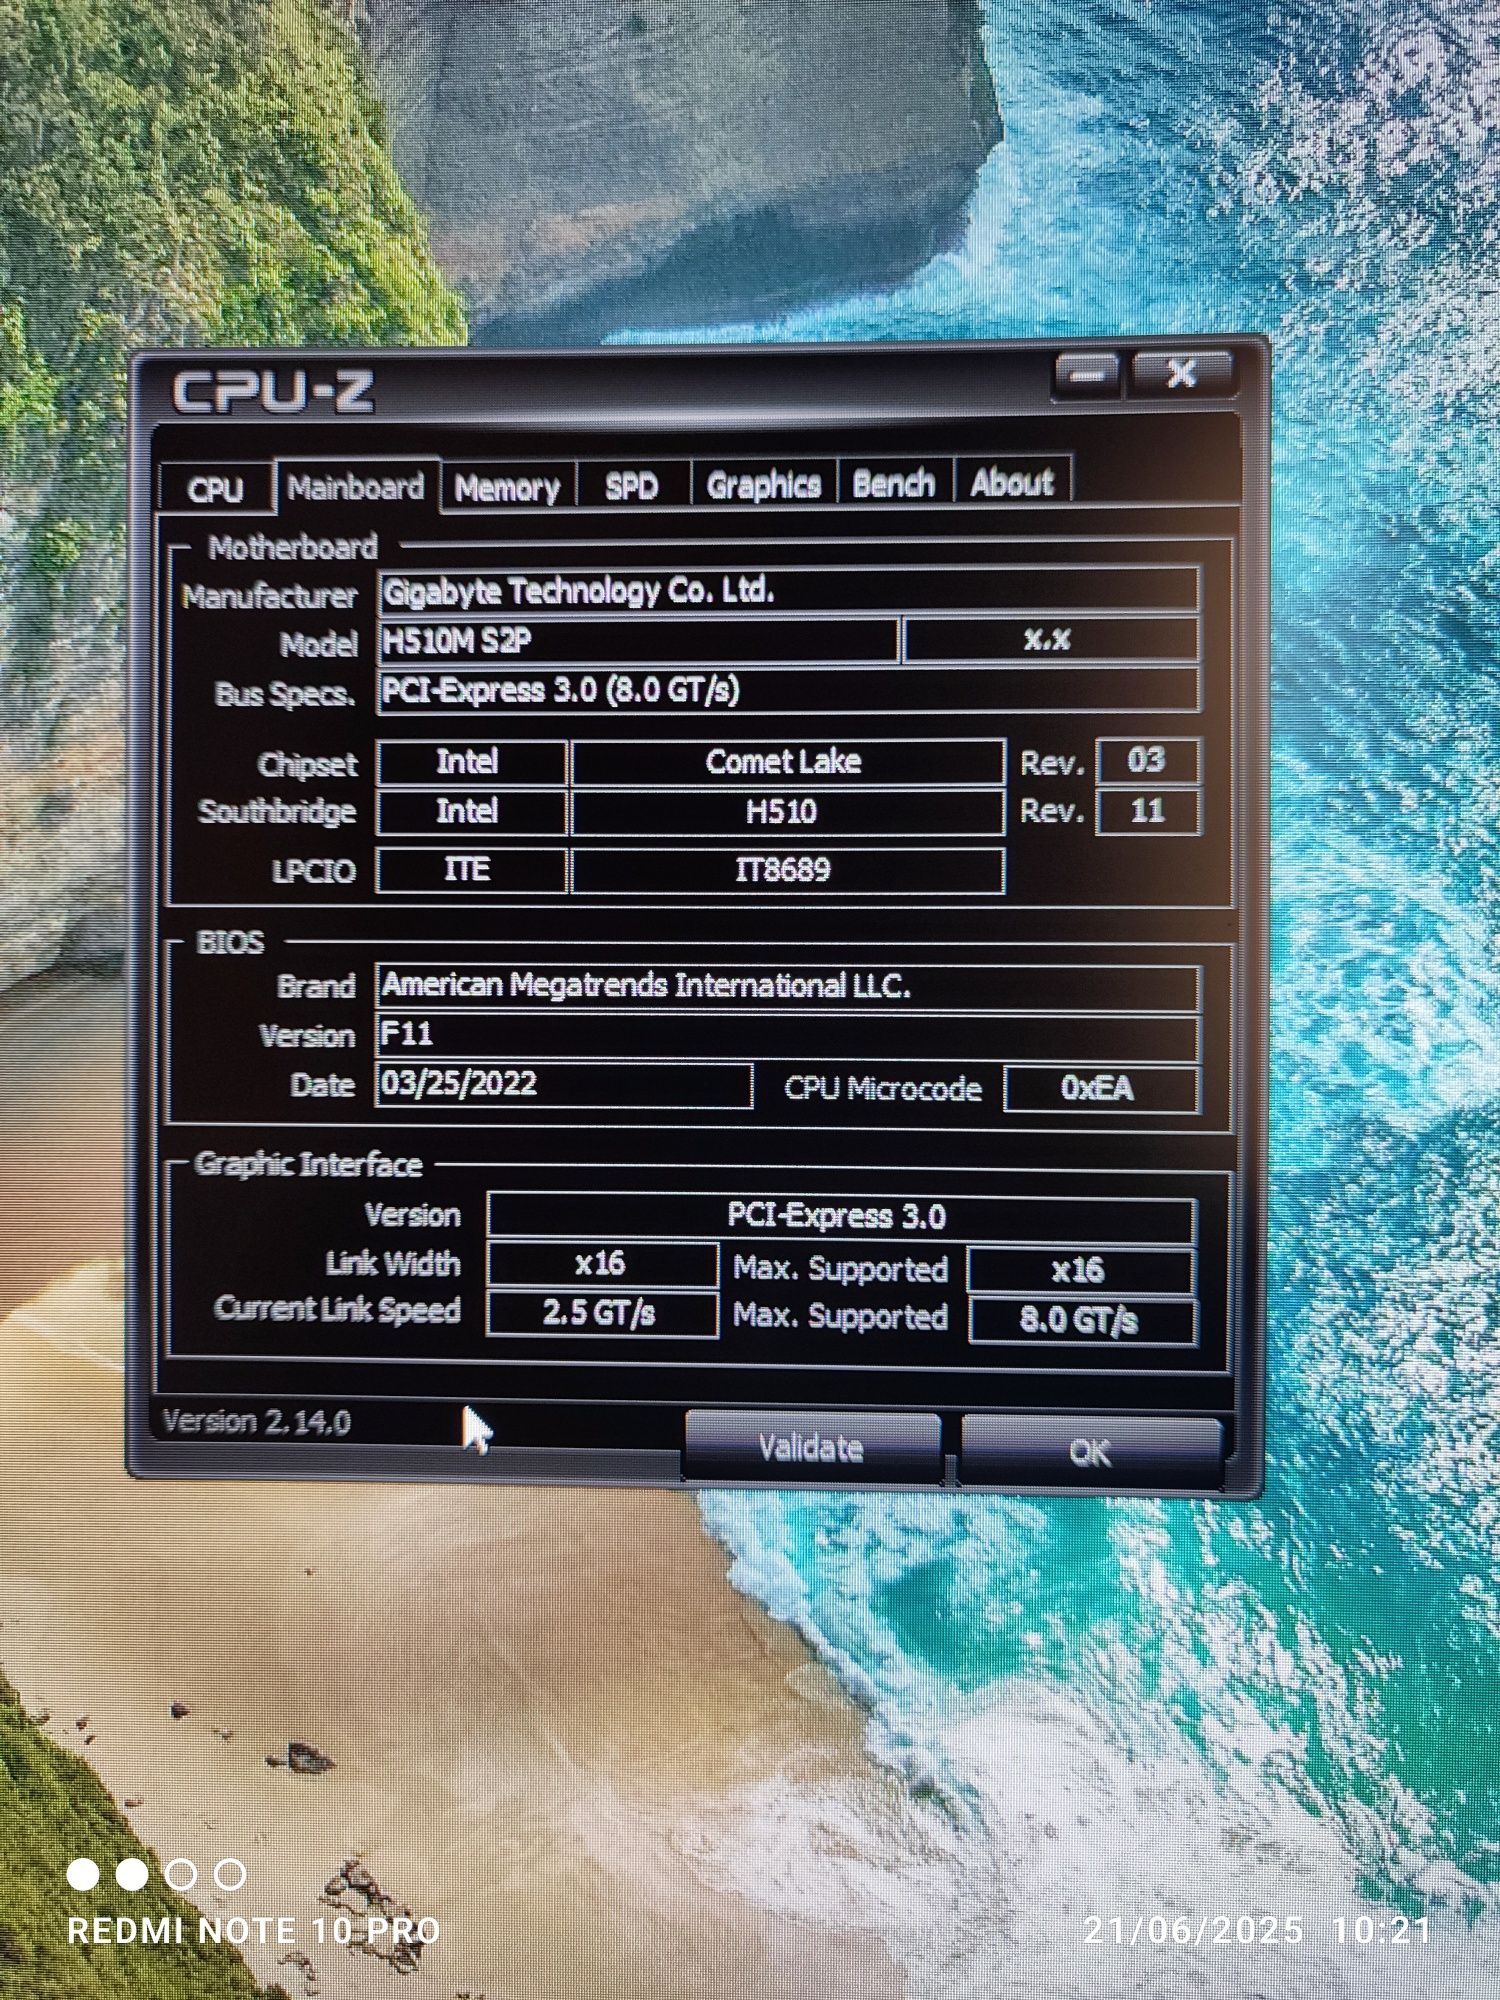
Task: Open the Graphics tab
Action: pyautogui.click(x=764, y=485)
